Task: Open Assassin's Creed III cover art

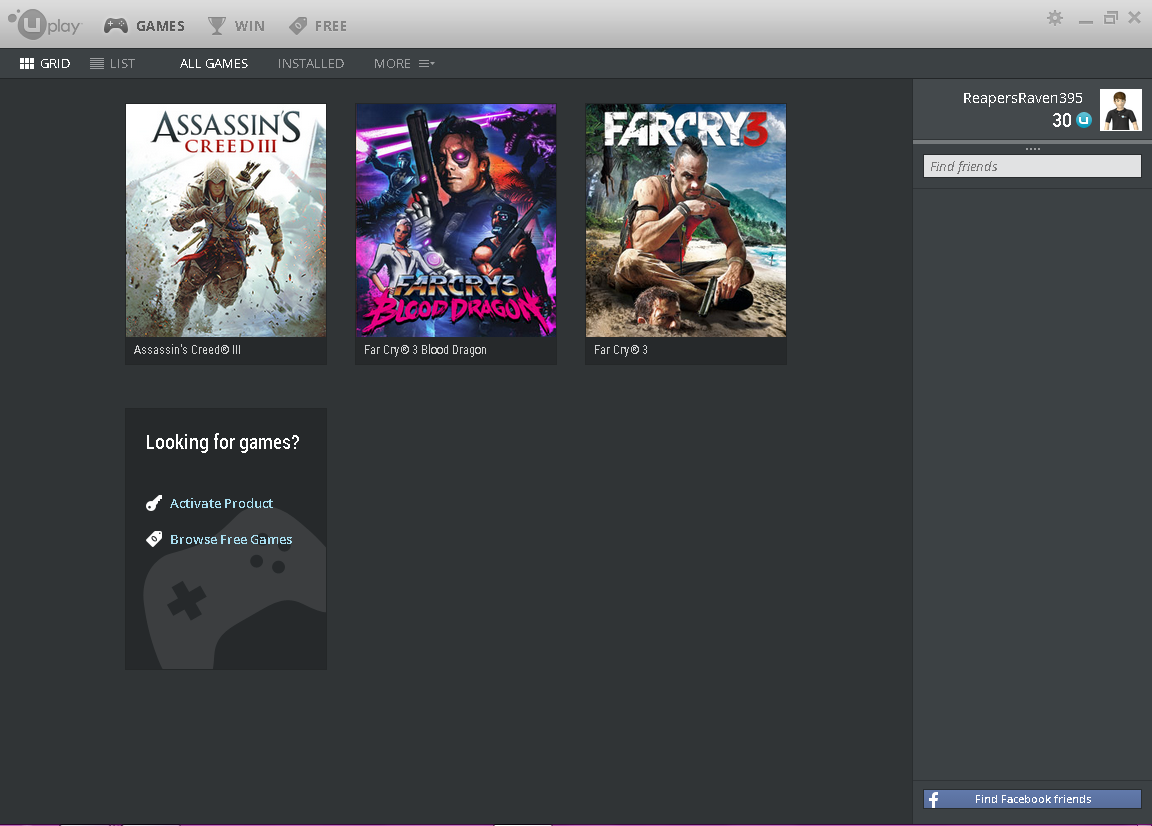Action: tap(226, 220)
